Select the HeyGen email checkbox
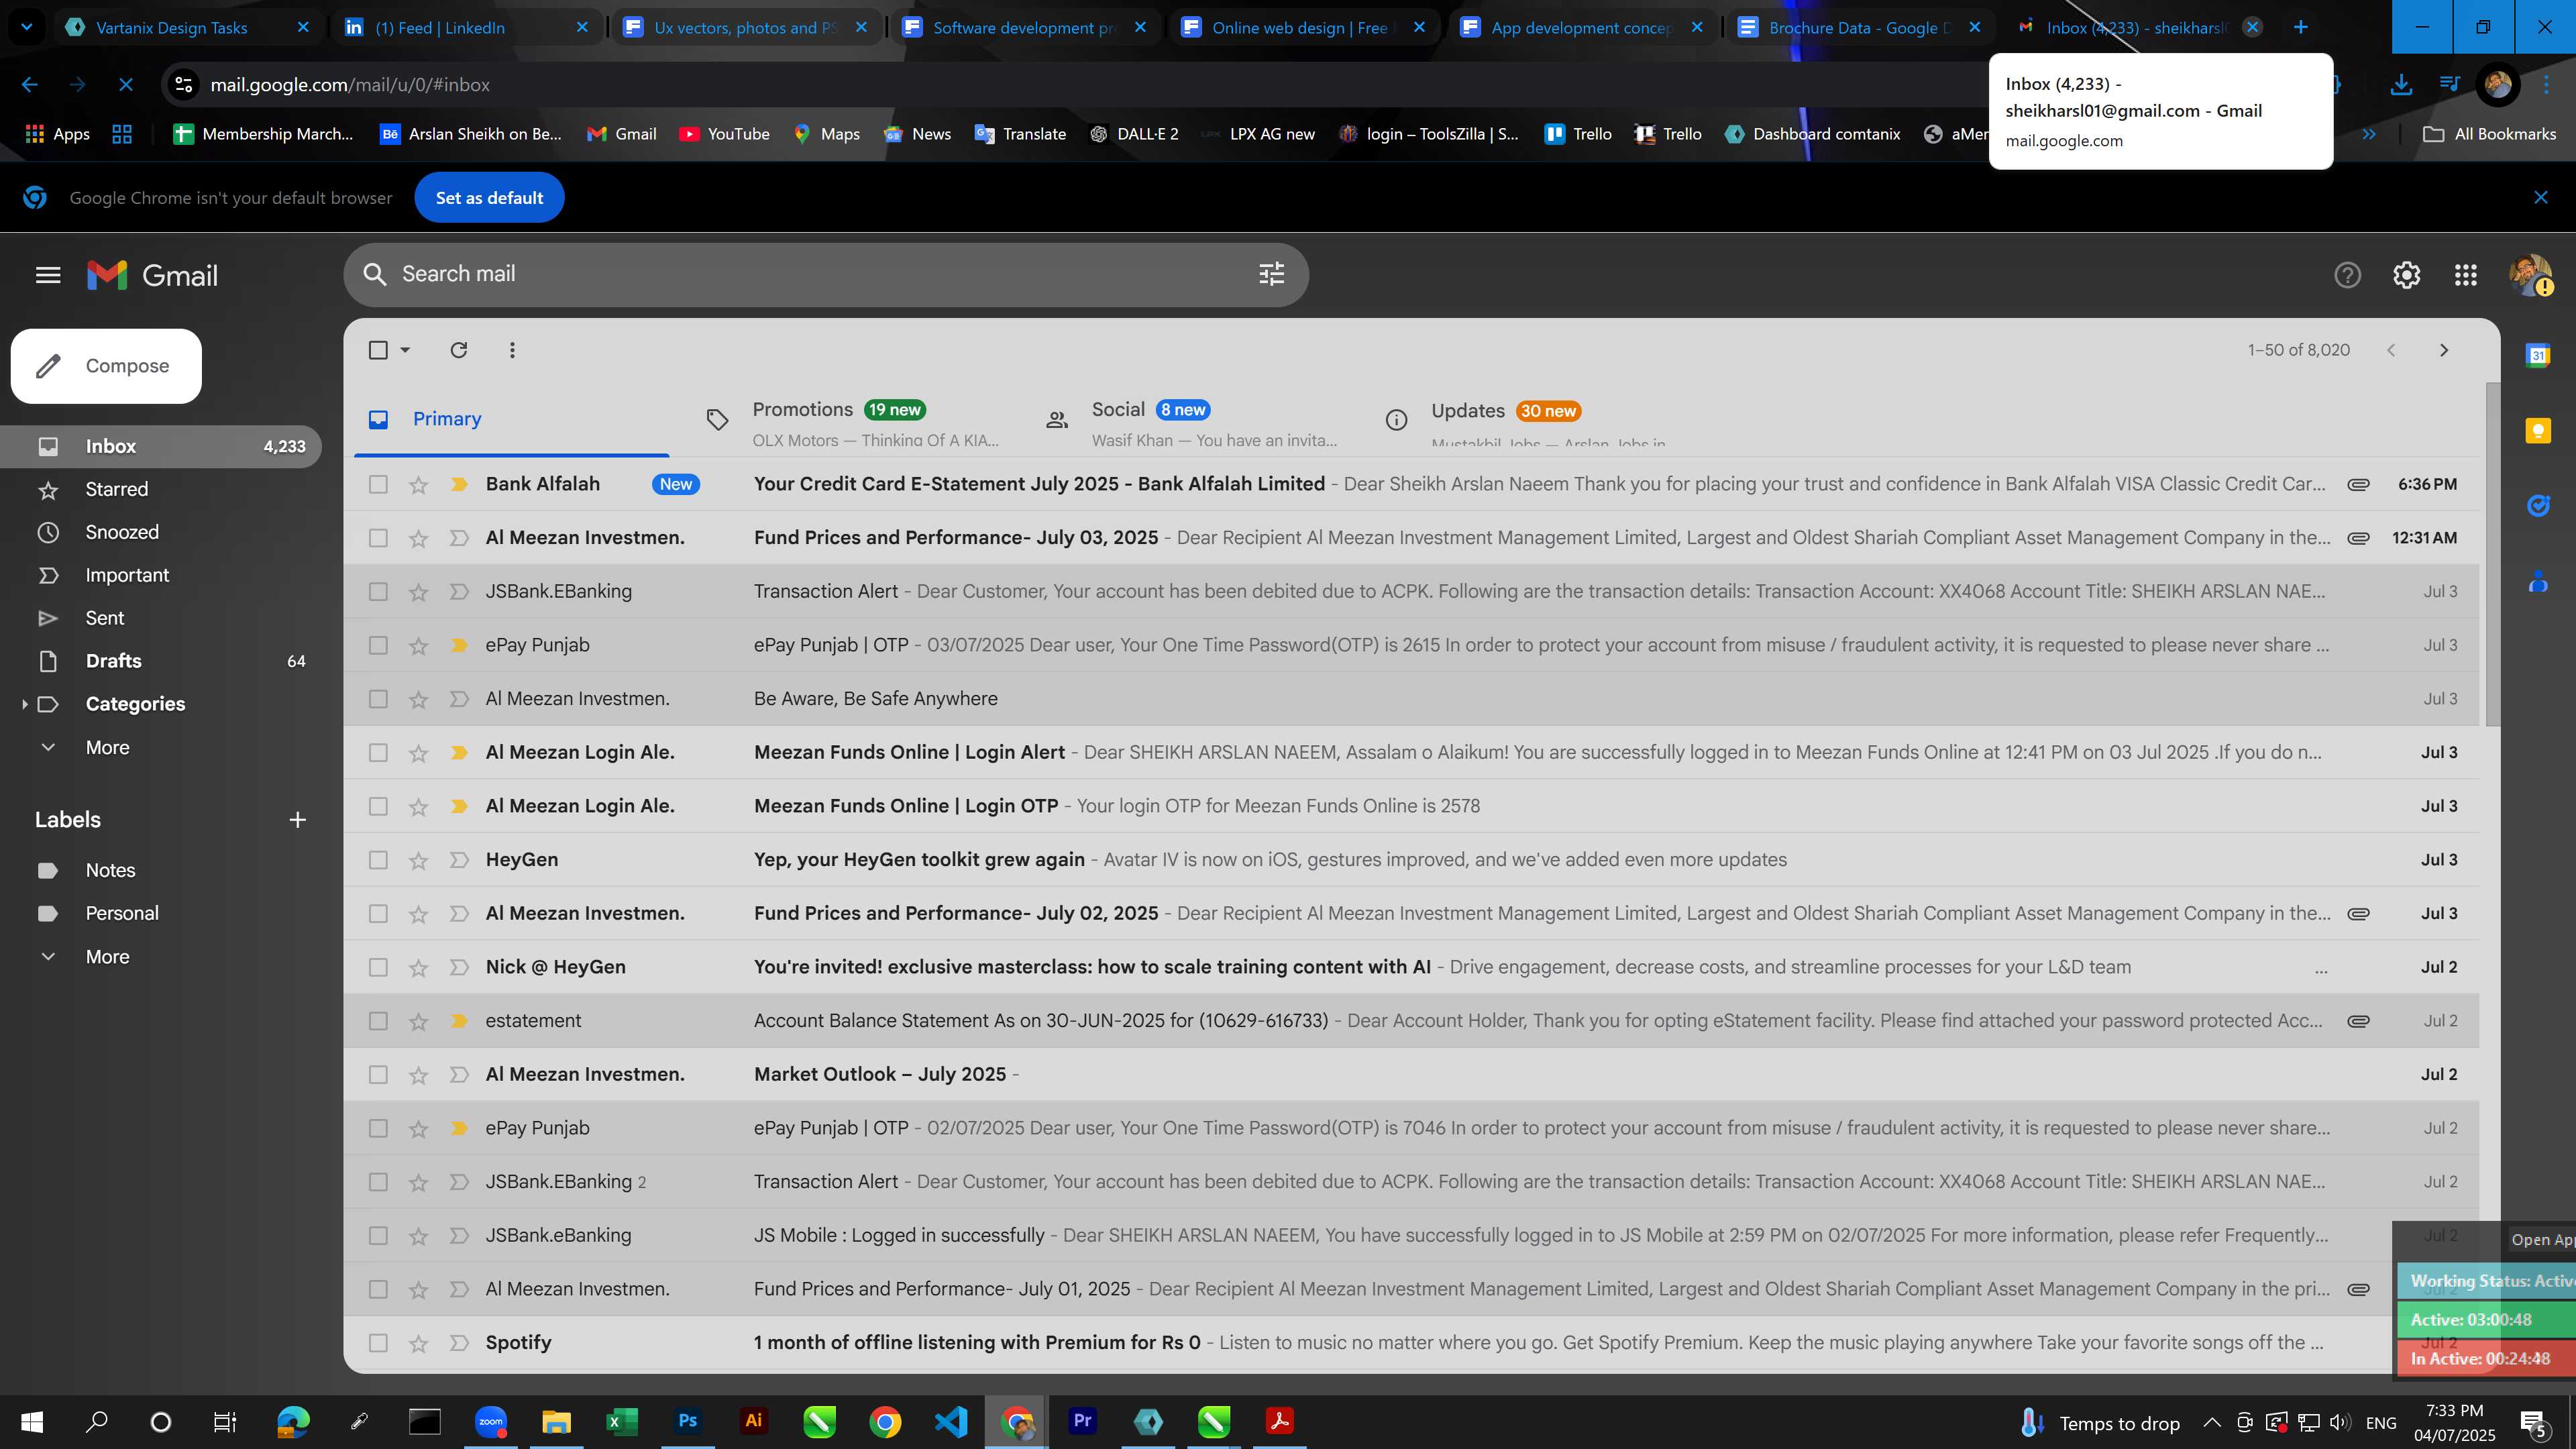This screenshot has width=2576, height=1449. (x=378, y=860)
